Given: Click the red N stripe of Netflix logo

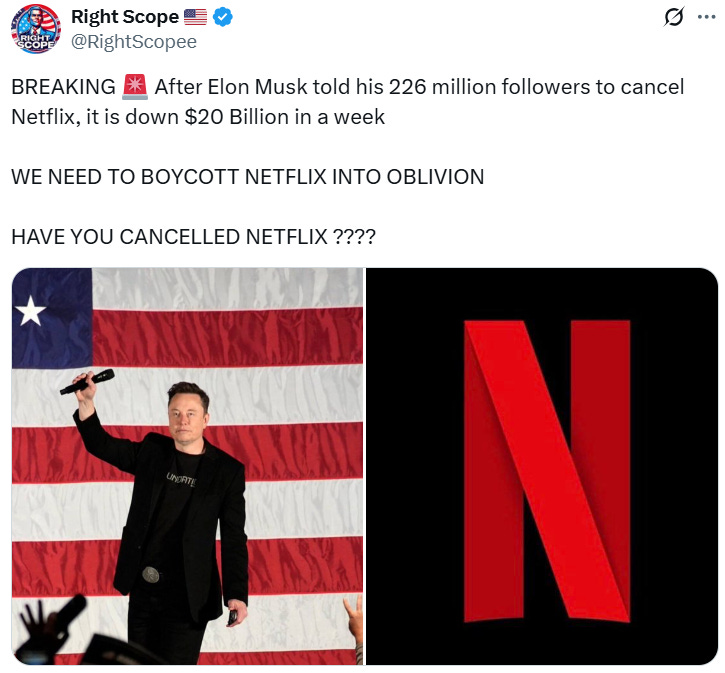Looking at the screenshot, I should (x=547, y=471).
